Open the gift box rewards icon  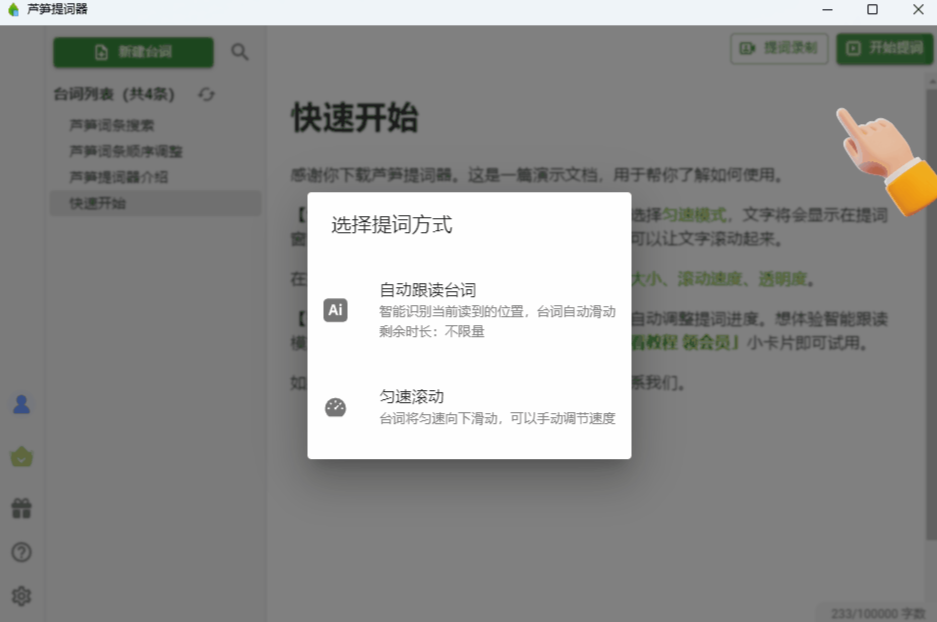21,509
